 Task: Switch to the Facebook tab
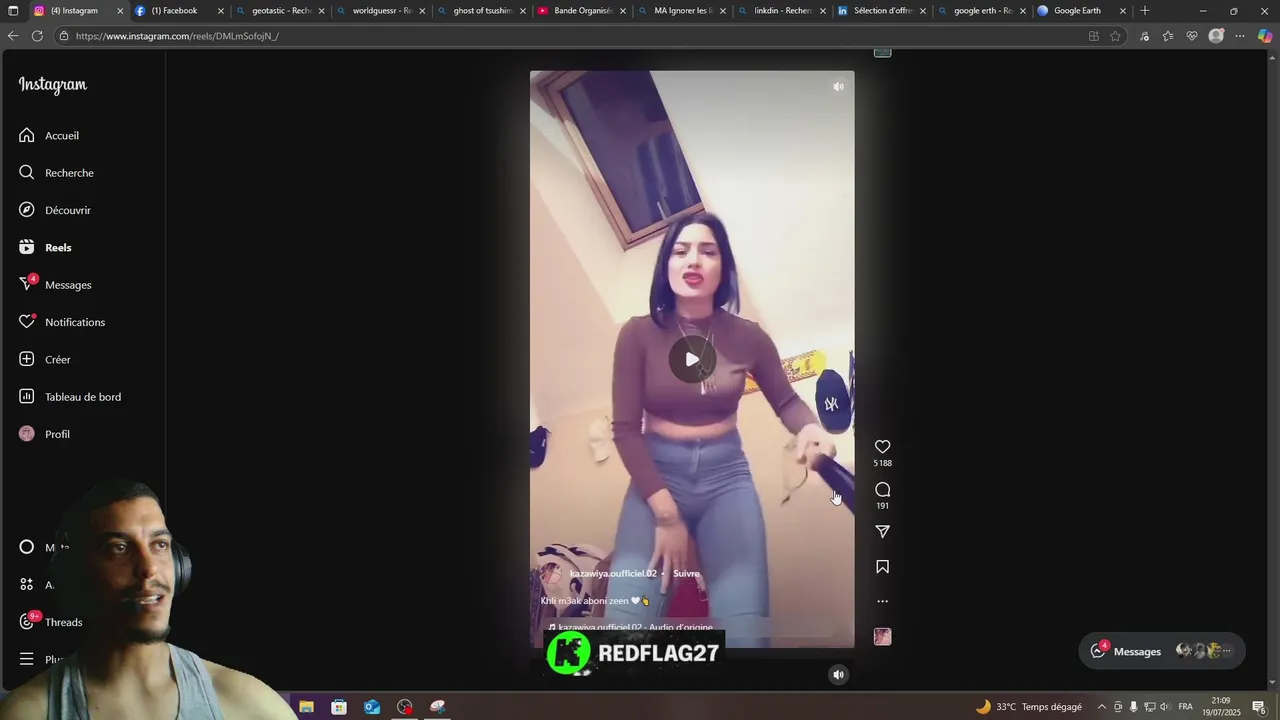point(178,11)
